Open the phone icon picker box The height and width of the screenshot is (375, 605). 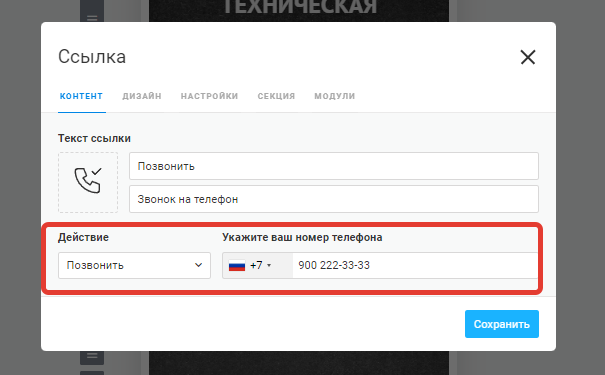pyautogui.click(x=88, y=182)
